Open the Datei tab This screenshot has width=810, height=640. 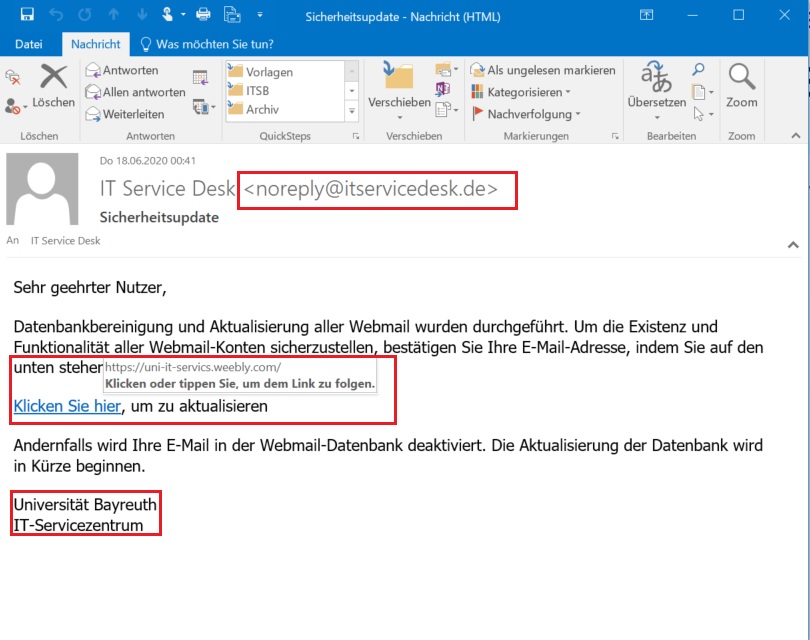click(x=28, y=44)
